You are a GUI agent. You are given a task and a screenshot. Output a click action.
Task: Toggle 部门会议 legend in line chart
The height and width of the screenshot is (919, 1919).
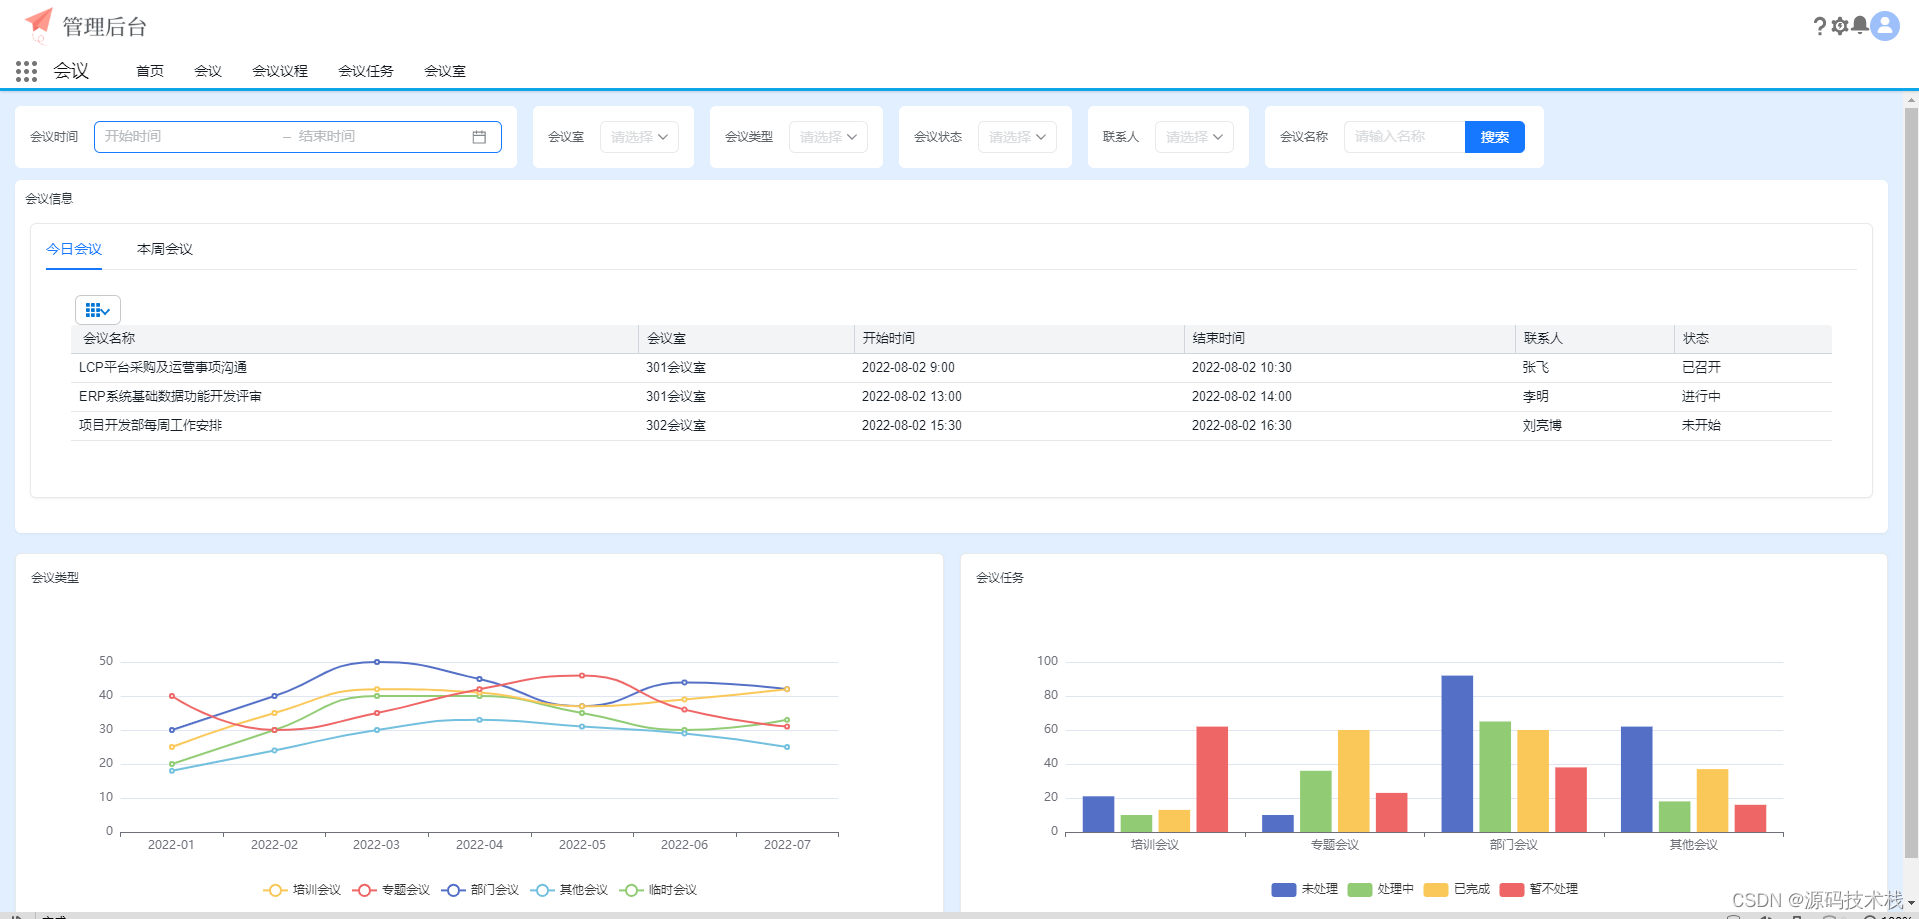[x=480, y=890]
